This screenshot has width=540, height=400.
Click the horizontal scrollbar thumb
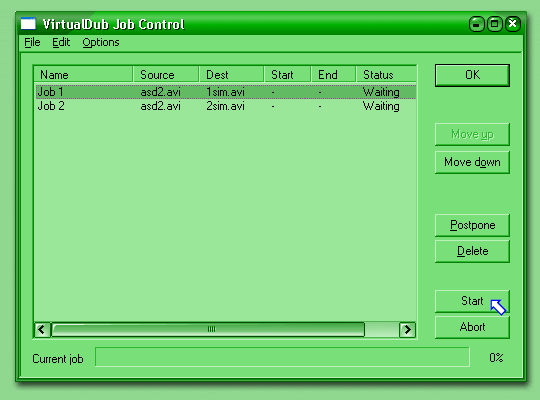pos(208,330)
